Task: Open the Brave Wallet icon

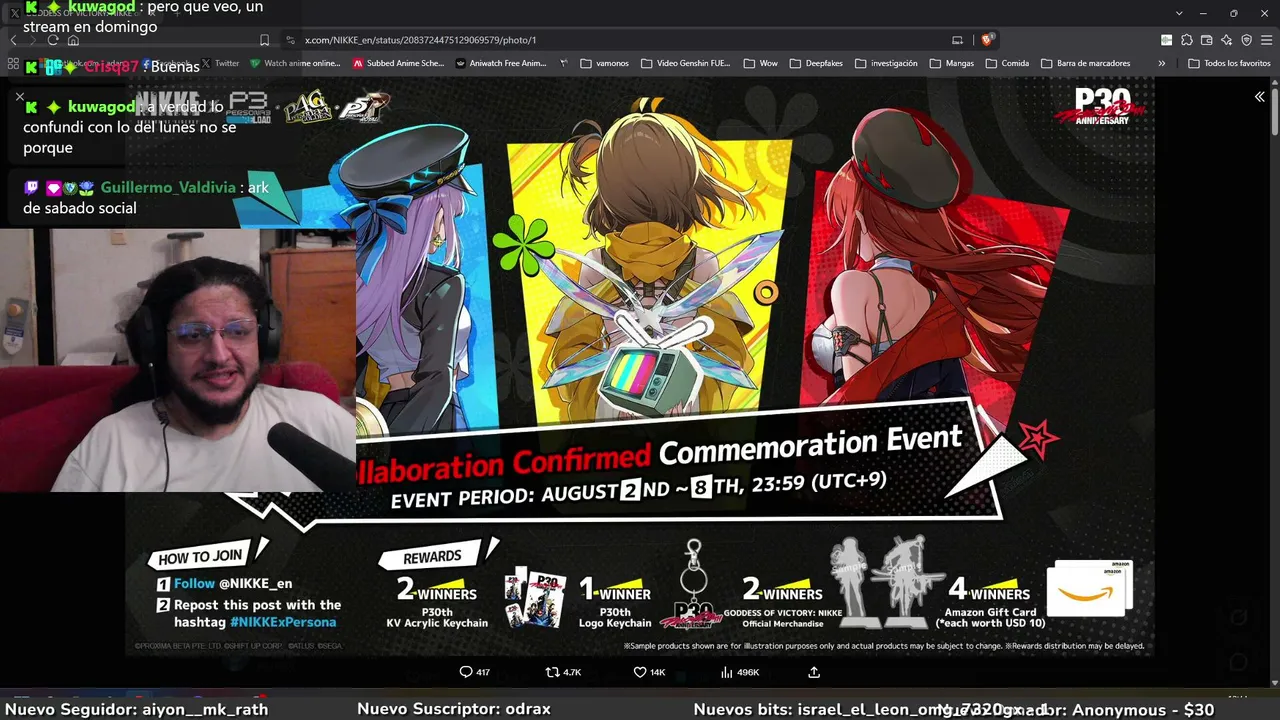Action: click(x=1206, y=40)
